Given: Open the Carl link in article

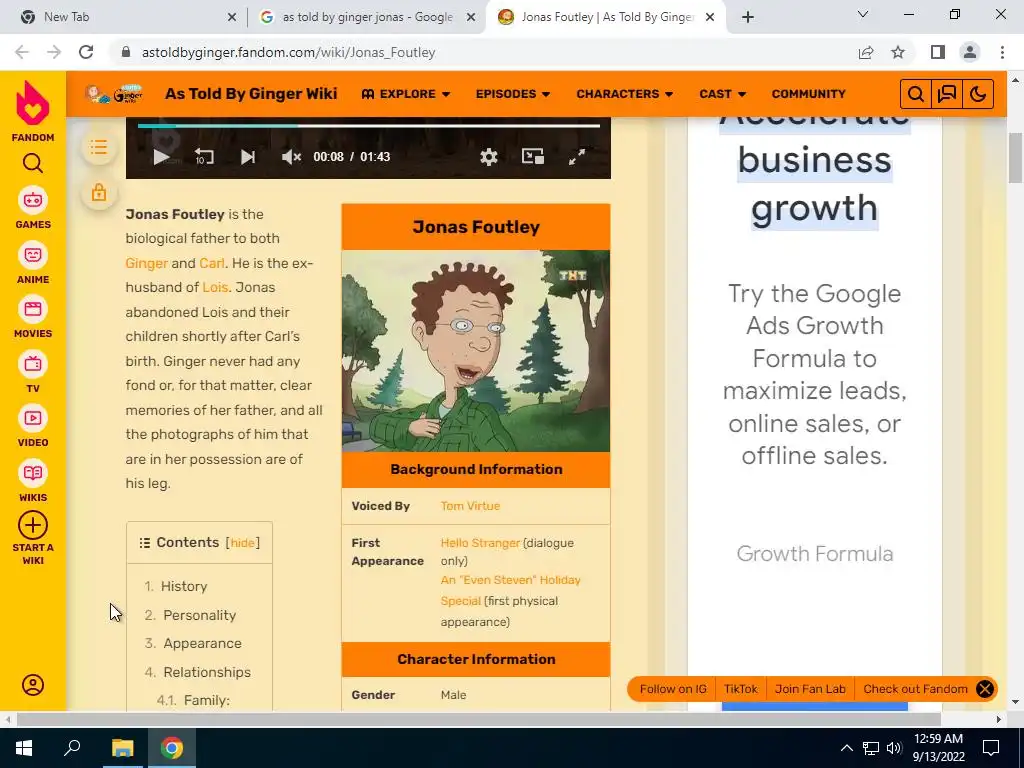Looking at the screenshot, I should (x=212, y=263).
